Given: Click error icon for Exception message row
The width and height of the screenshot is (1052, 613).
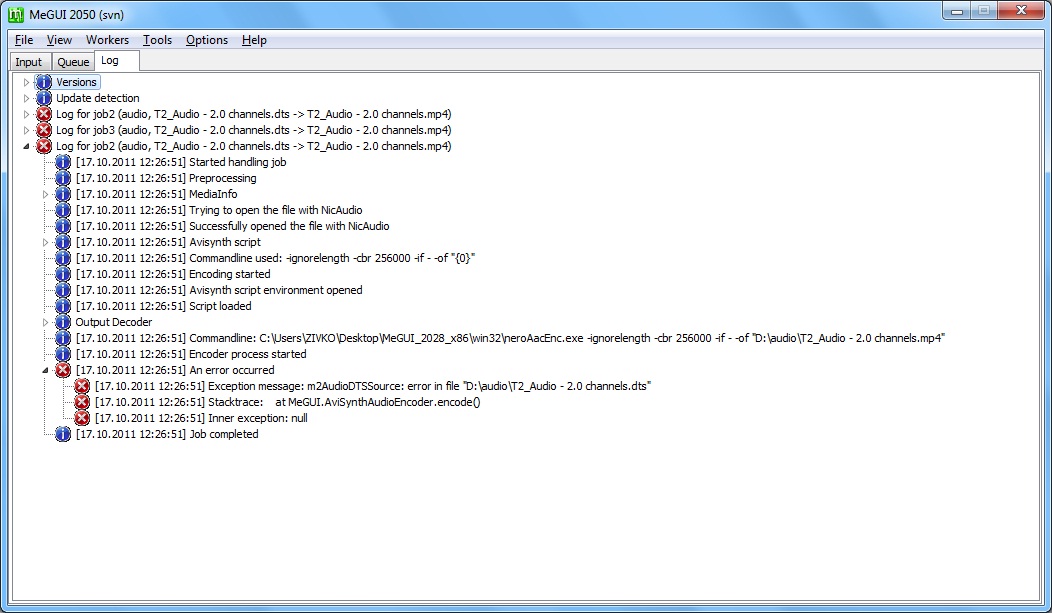Looking at the screenshot, I should coord(82,386).
